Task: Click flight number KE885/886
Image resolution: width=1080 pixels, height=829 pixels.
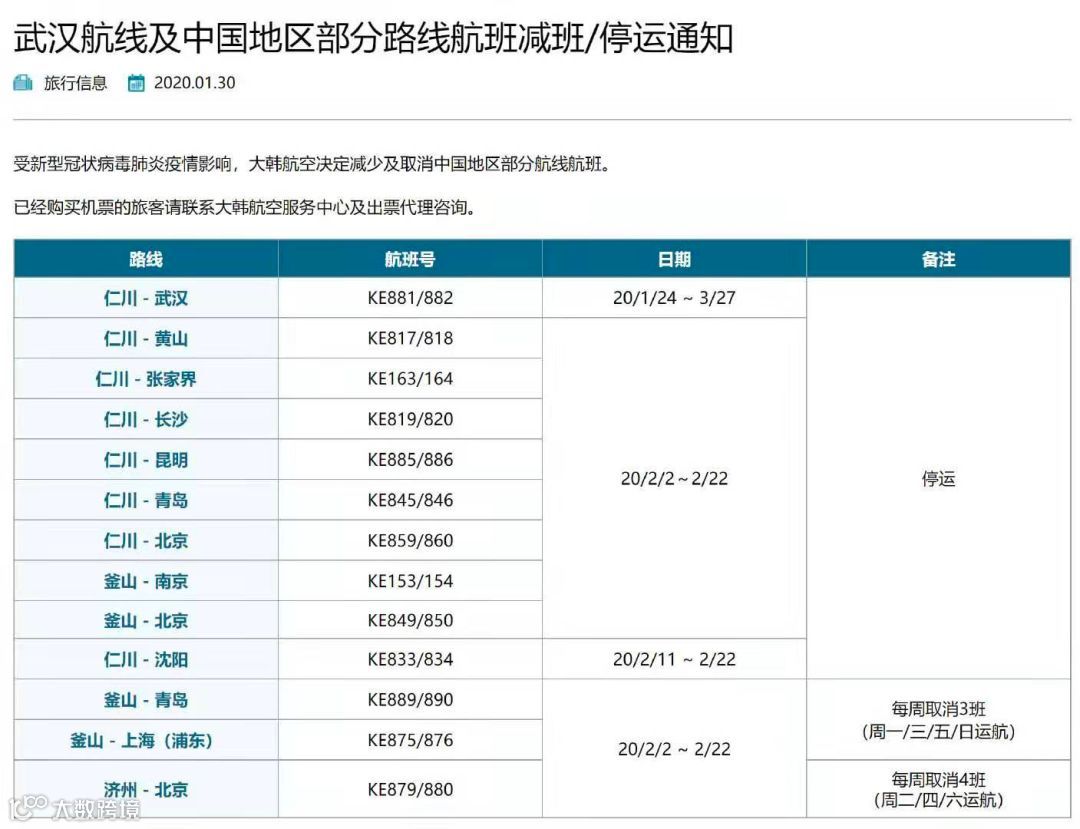Action: point(411,459)
